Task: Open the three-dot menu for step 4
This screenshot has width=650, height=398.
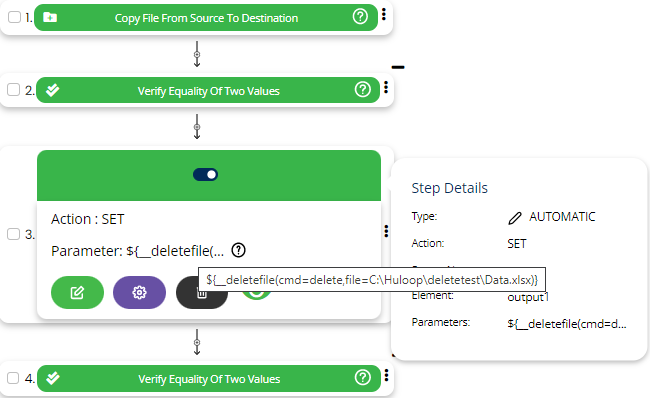Action: click(386, 375)
